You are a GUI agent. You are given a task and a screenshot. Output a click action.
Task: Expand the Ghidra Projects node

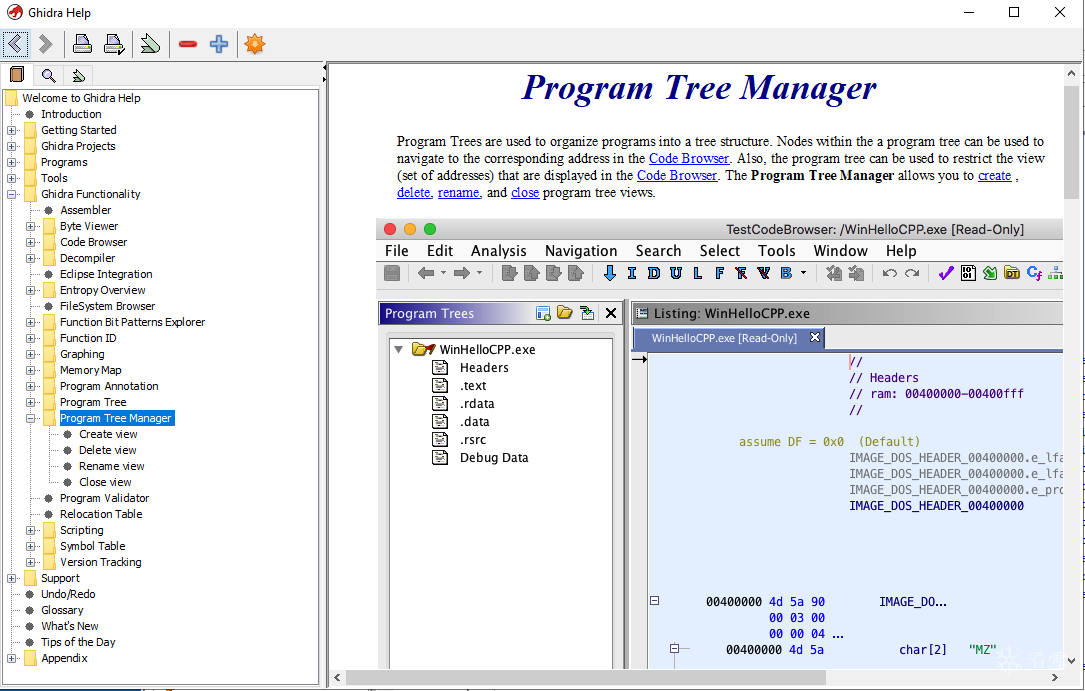(12, 146)
